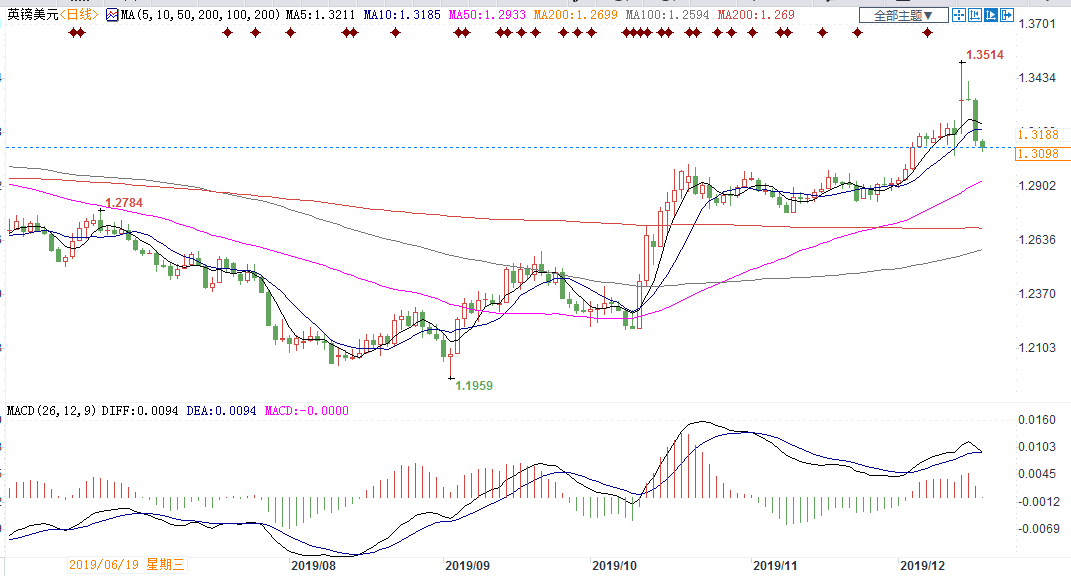
Task: Click the orange 1.3188 axis value
Action: coord(1038,135)
